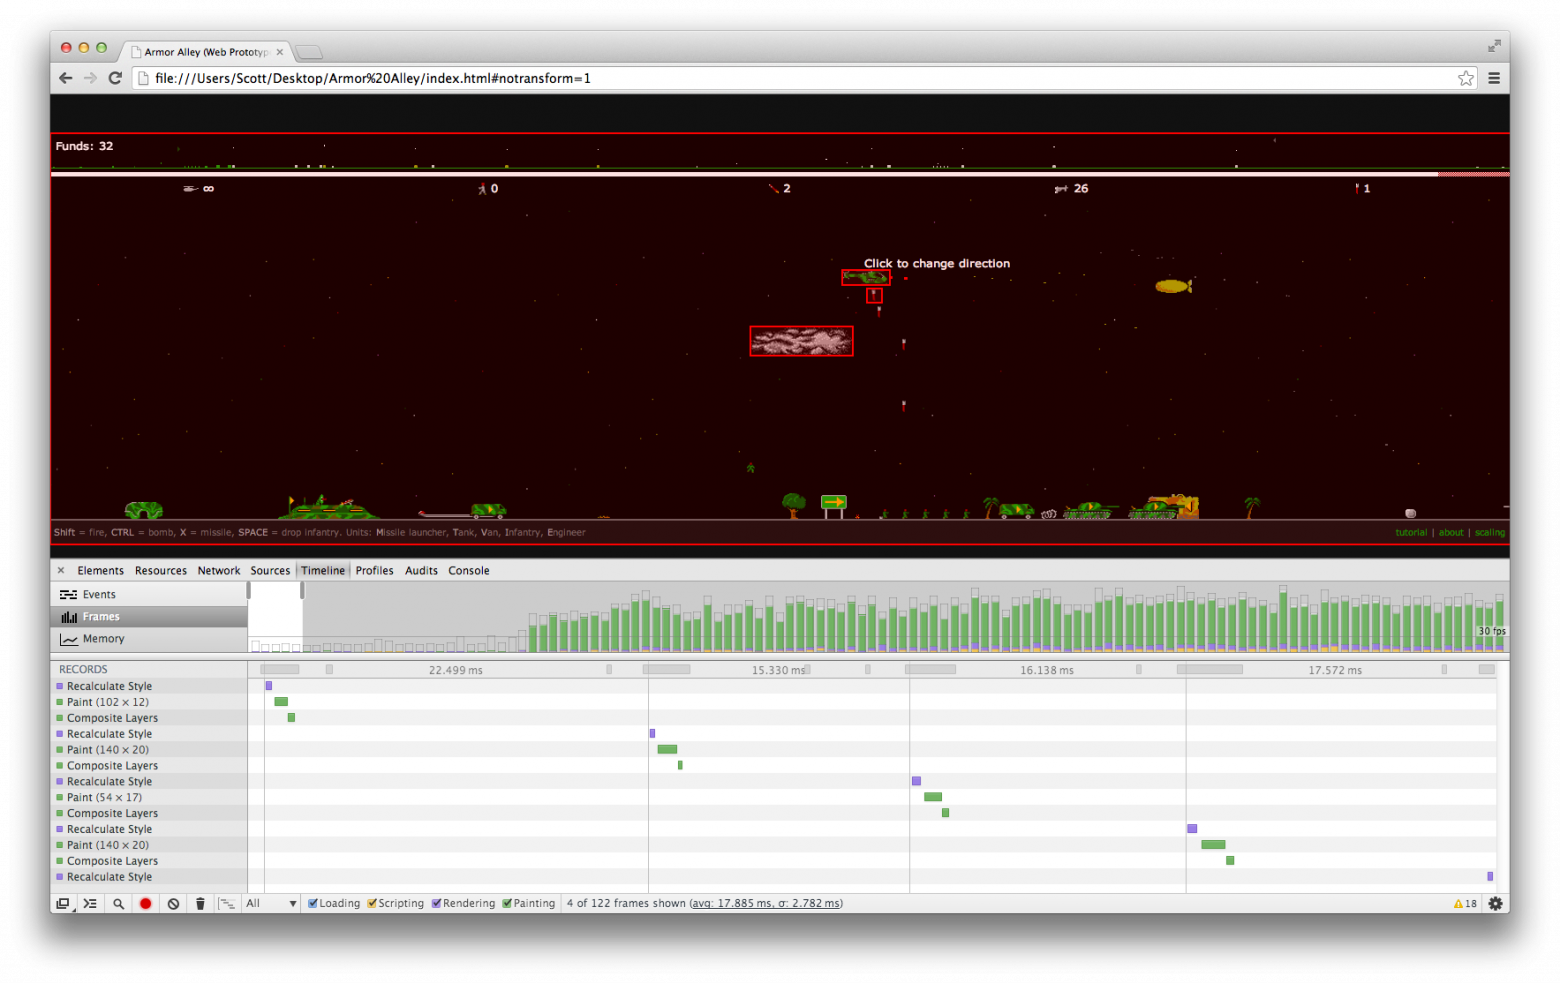Undock DevTools into separate window

[64, 904]
